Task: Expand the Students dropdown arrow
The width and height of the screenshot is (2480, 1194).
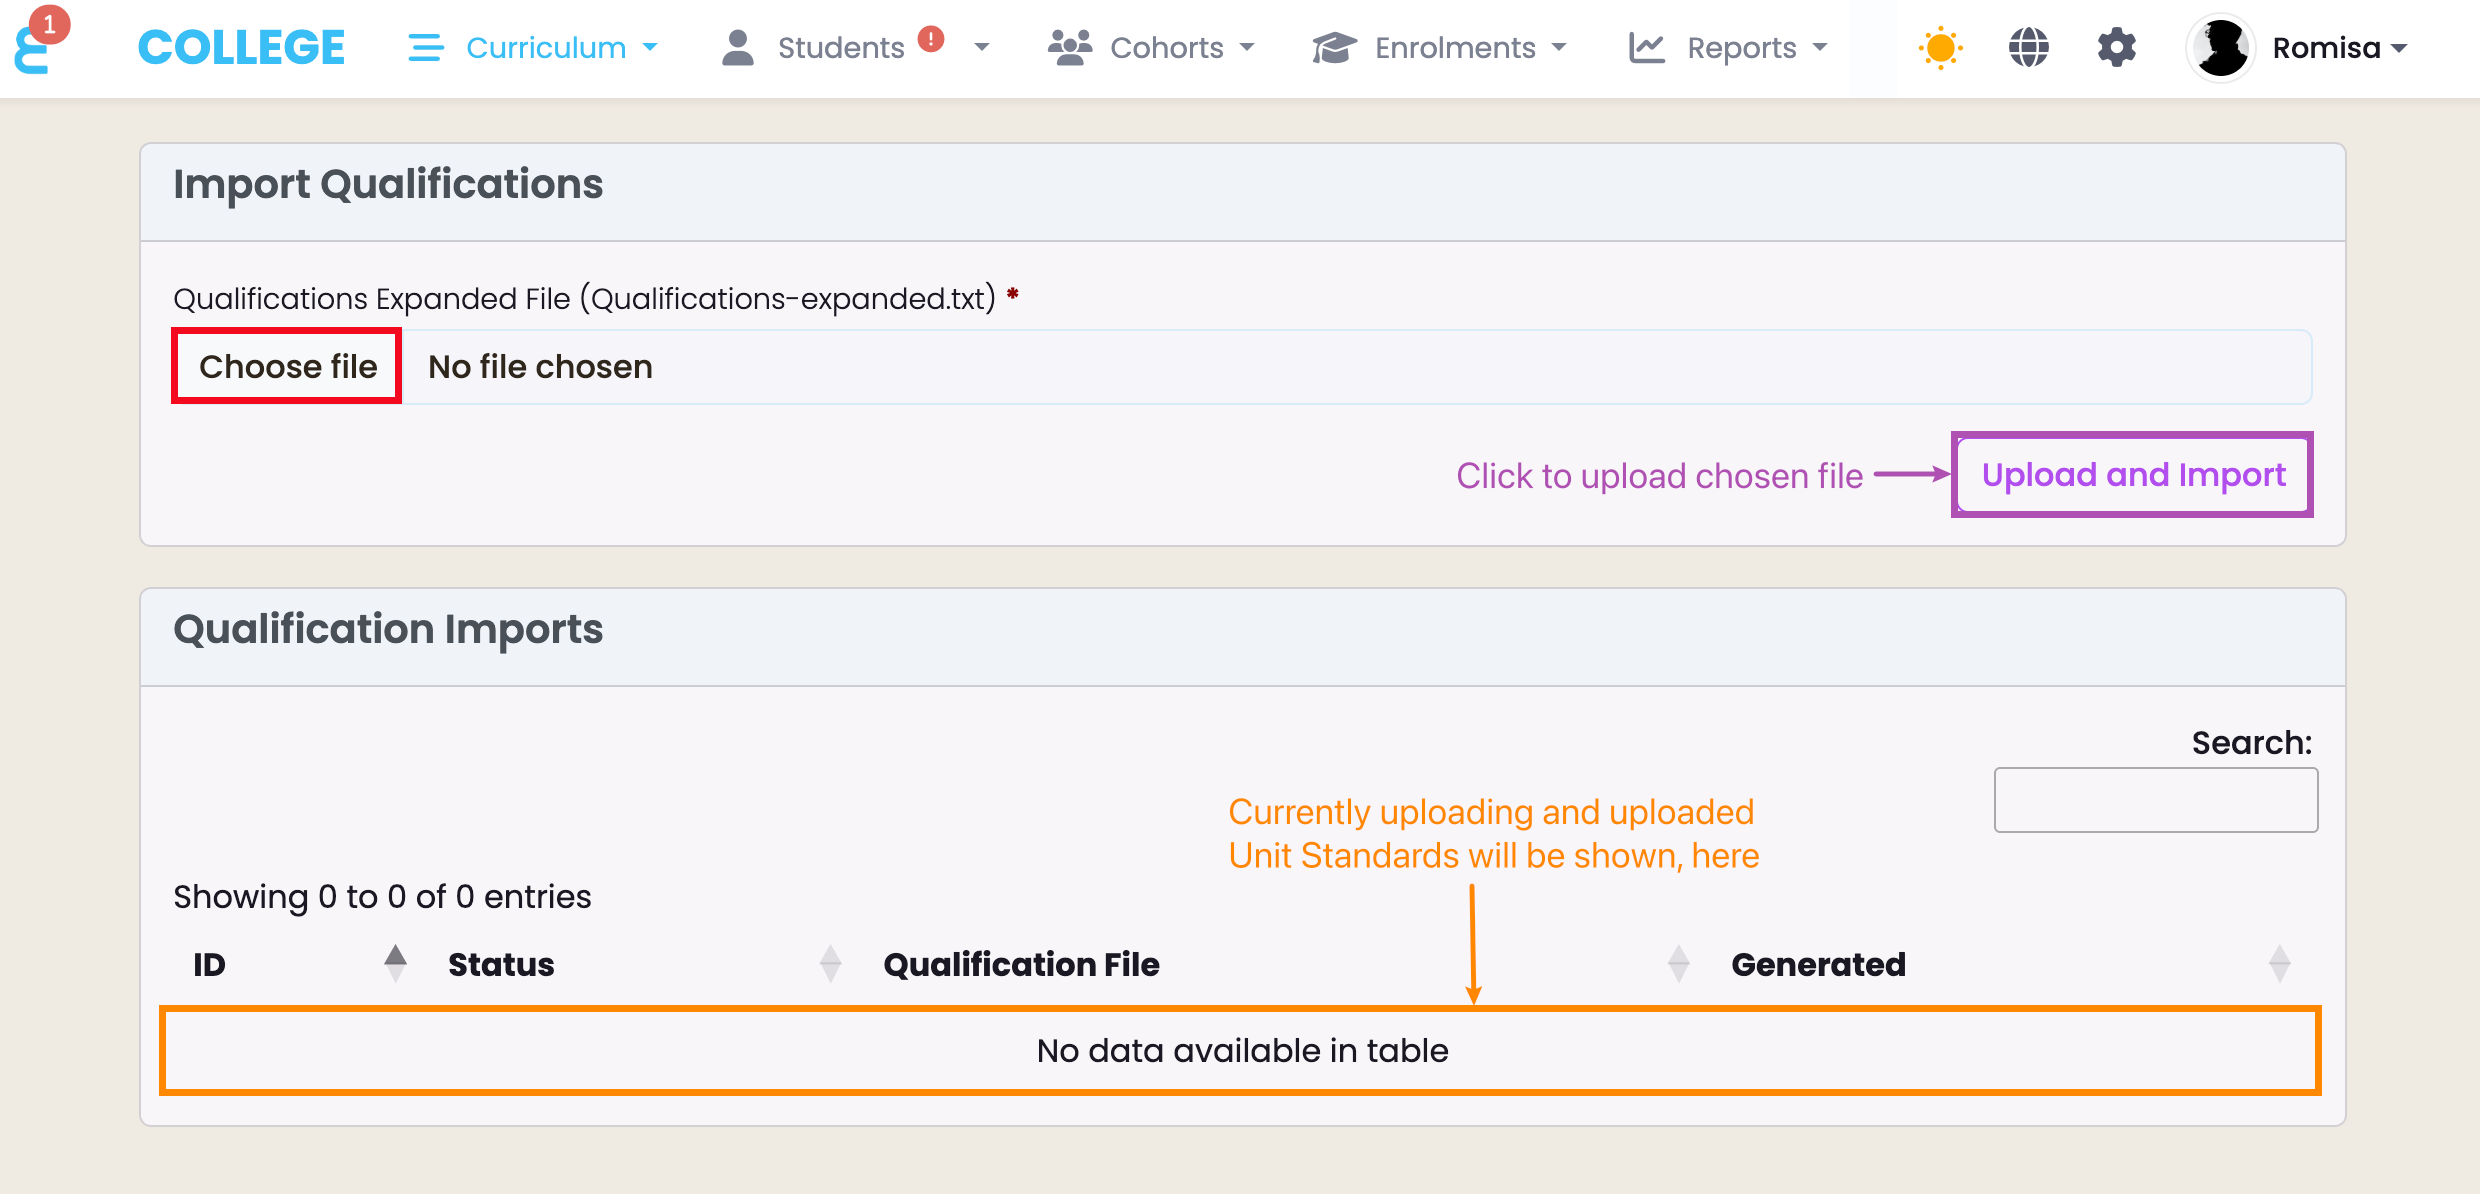Action: pyautogui.click(x=982, y=48)
